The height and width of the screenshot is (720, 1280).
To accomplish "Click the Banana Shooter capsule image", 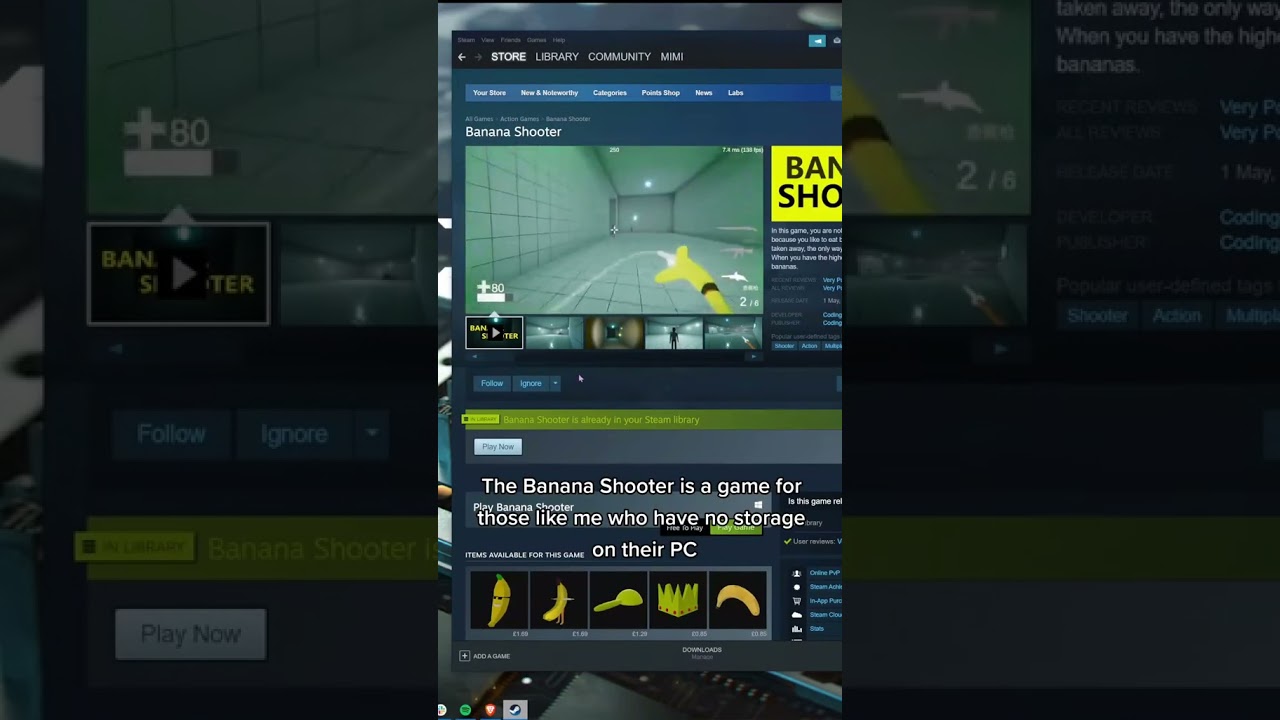I will pos(806,184).
